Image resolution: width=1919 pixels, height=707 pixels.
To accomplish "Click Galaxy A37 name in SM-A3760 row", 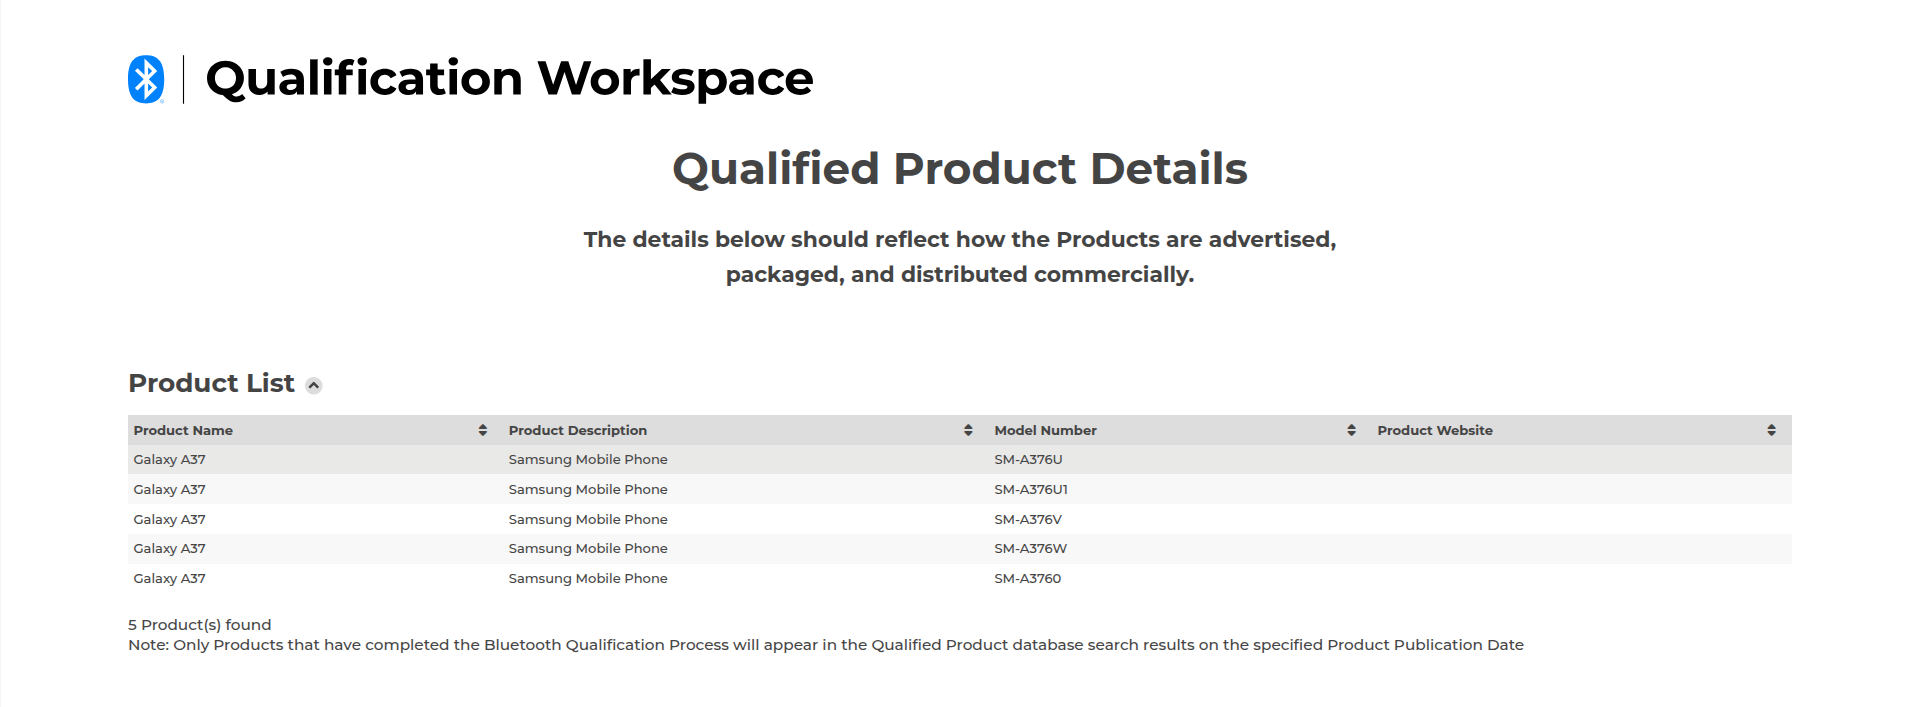I will coord(169,579).
